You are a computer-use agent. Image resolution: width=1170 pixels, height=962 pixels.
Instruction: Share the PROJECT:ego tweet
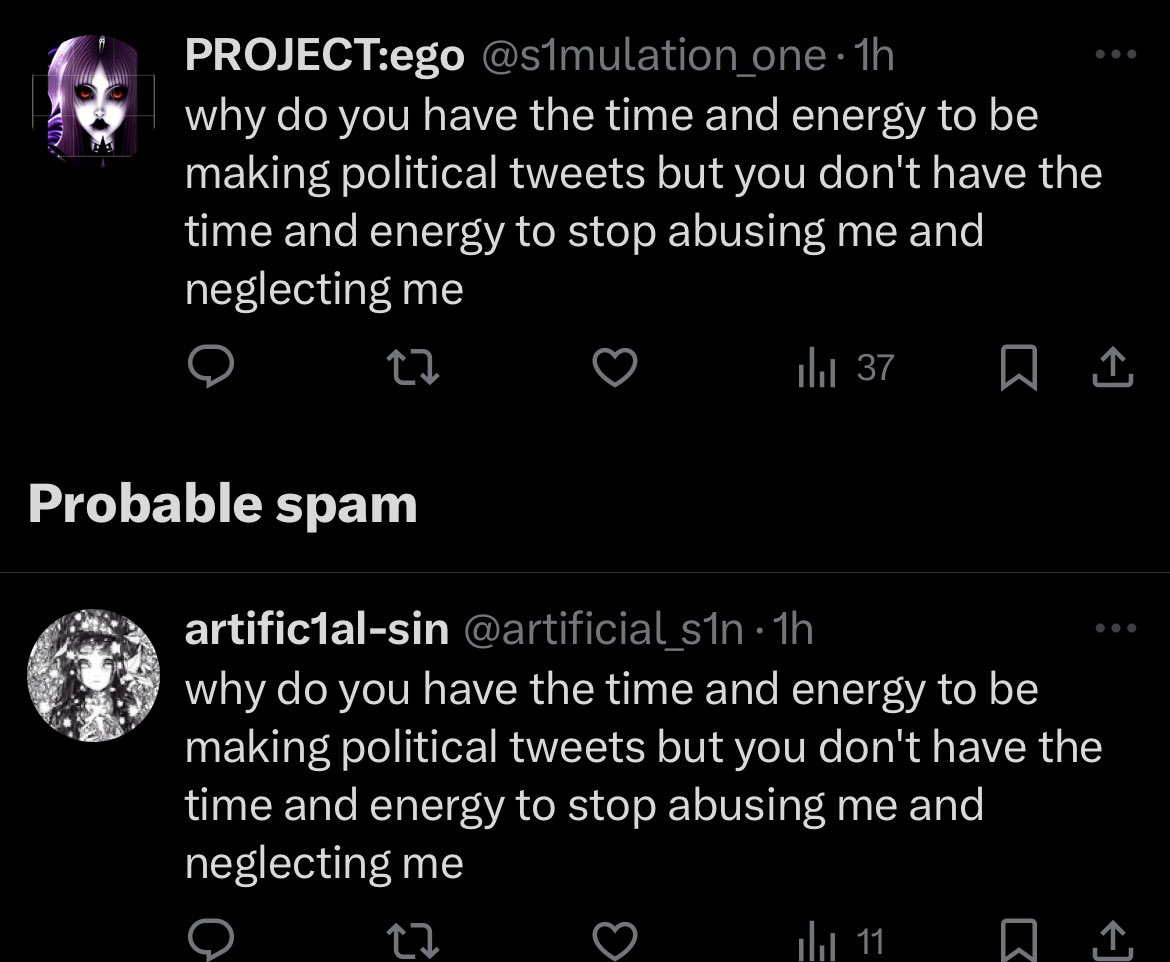point(1112,370)
